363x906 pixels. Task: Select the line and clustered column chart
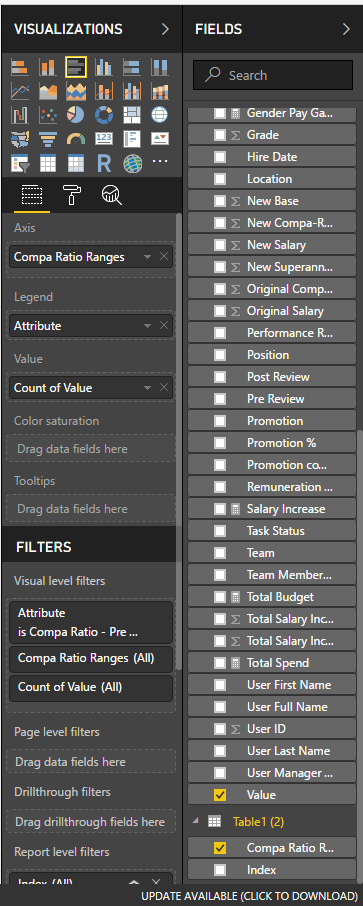(132, 91)
